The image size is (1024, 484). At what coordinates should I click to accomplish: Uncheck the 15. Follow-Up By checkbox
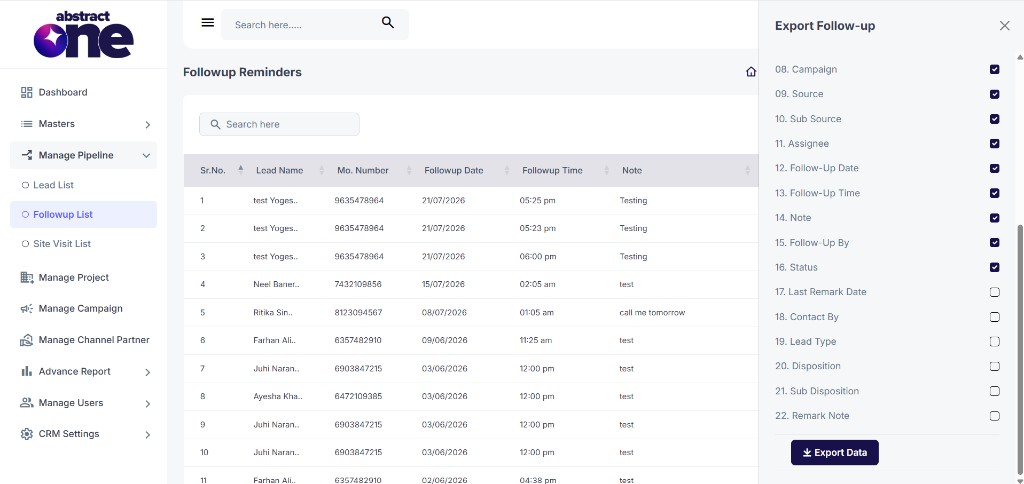click(x=995, y=242)
